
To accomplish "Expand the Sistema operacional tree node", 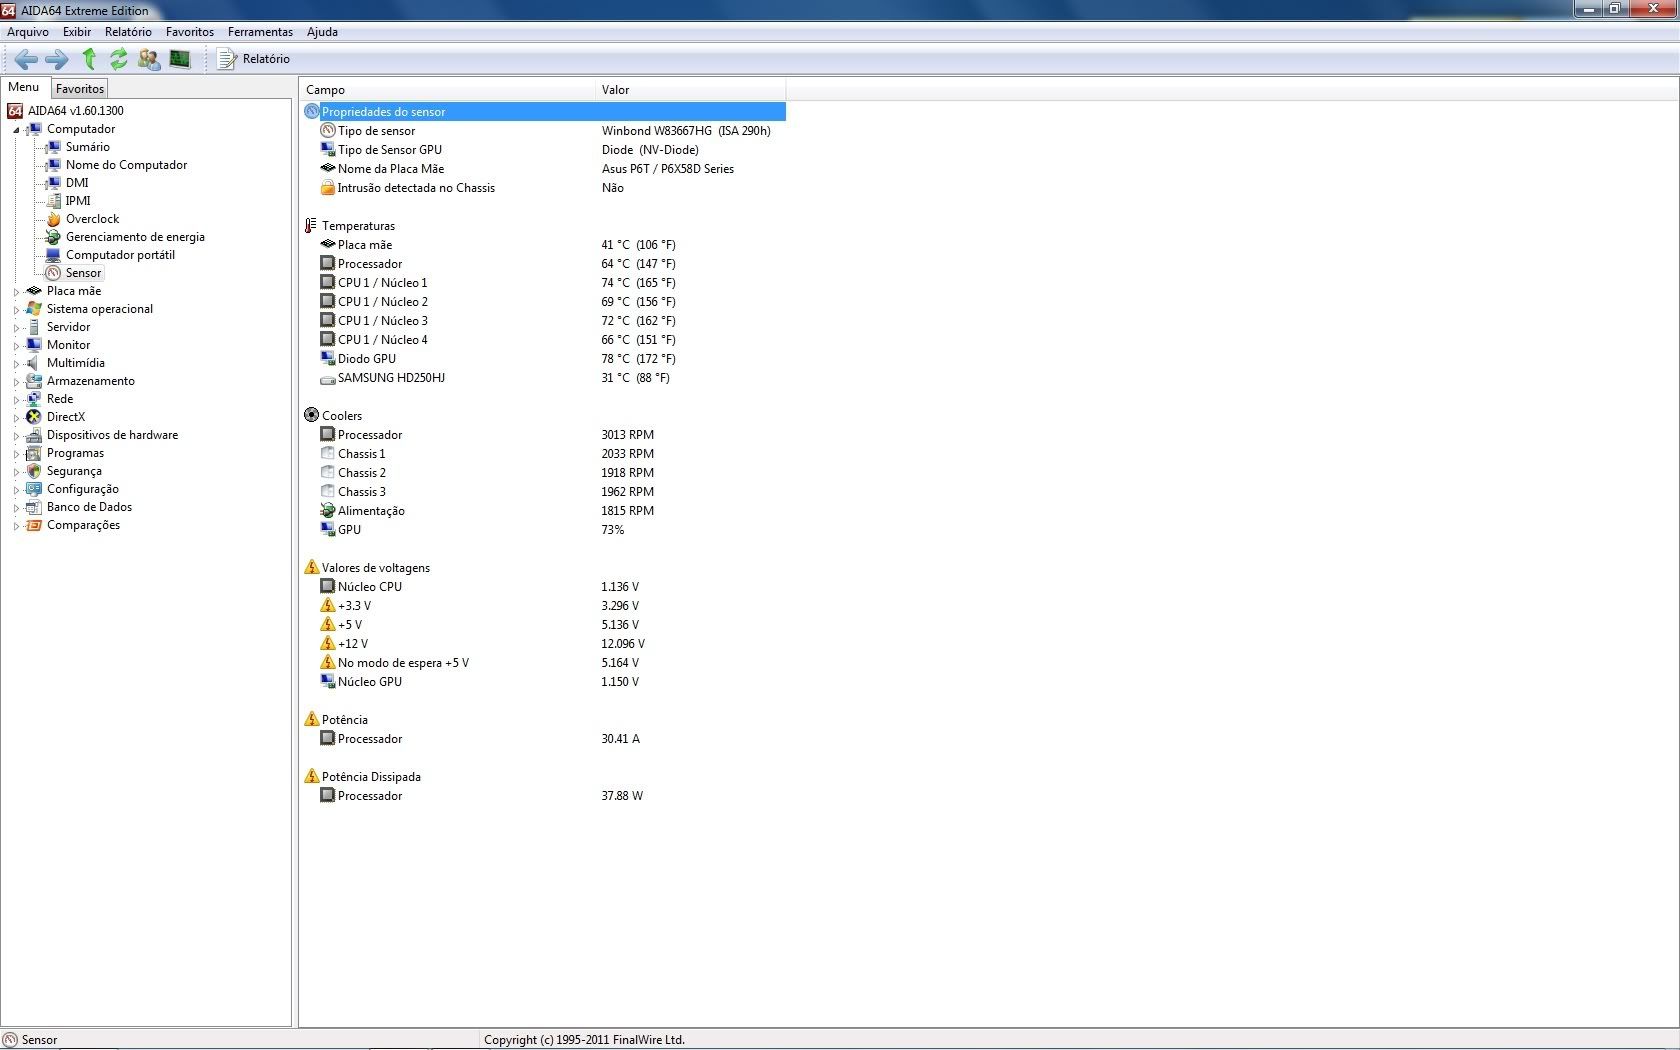I will coord(16,310).
